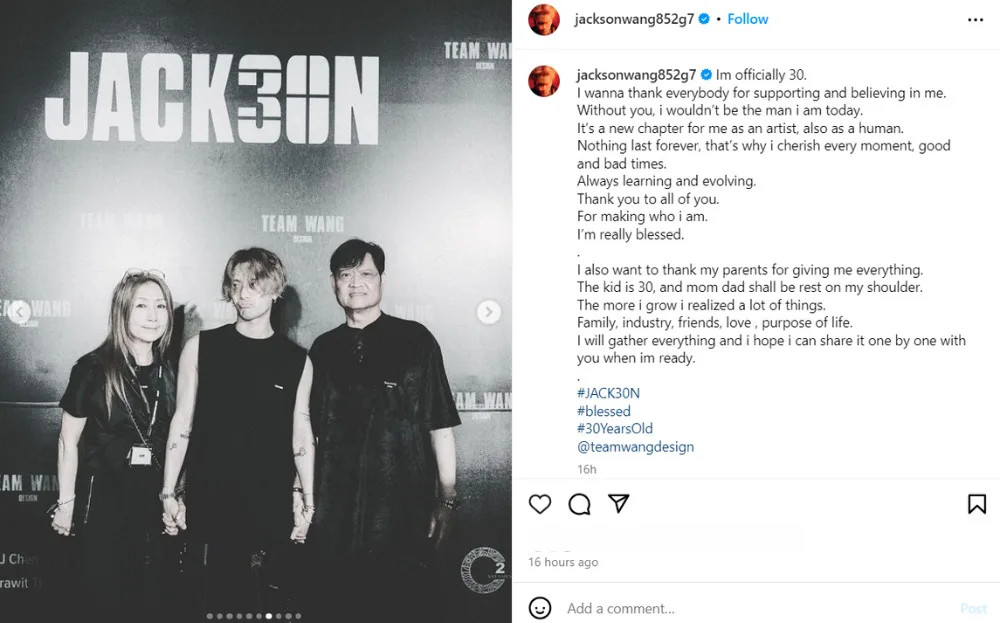Like the post with the heart icon

pyautogui.click(x=540, y=504)
